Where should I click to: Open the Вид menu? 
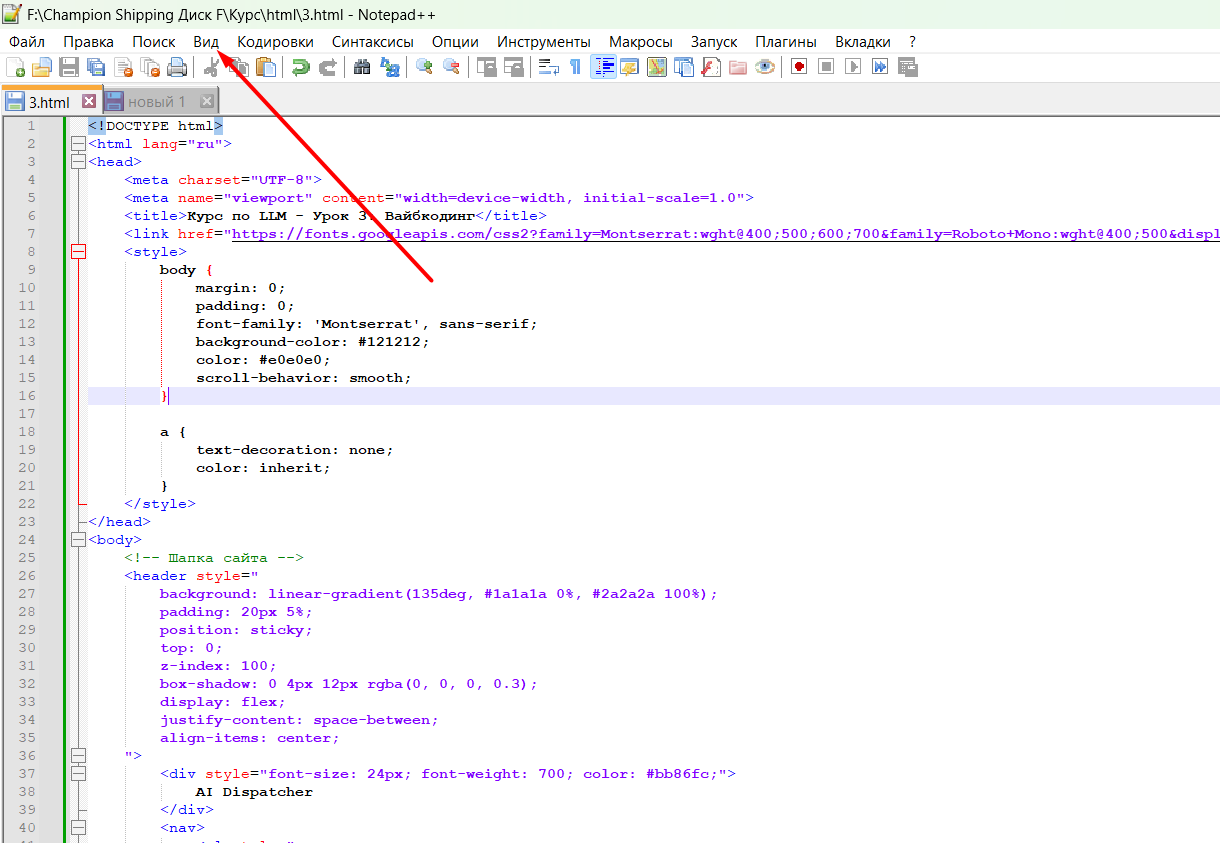point(206,42)
